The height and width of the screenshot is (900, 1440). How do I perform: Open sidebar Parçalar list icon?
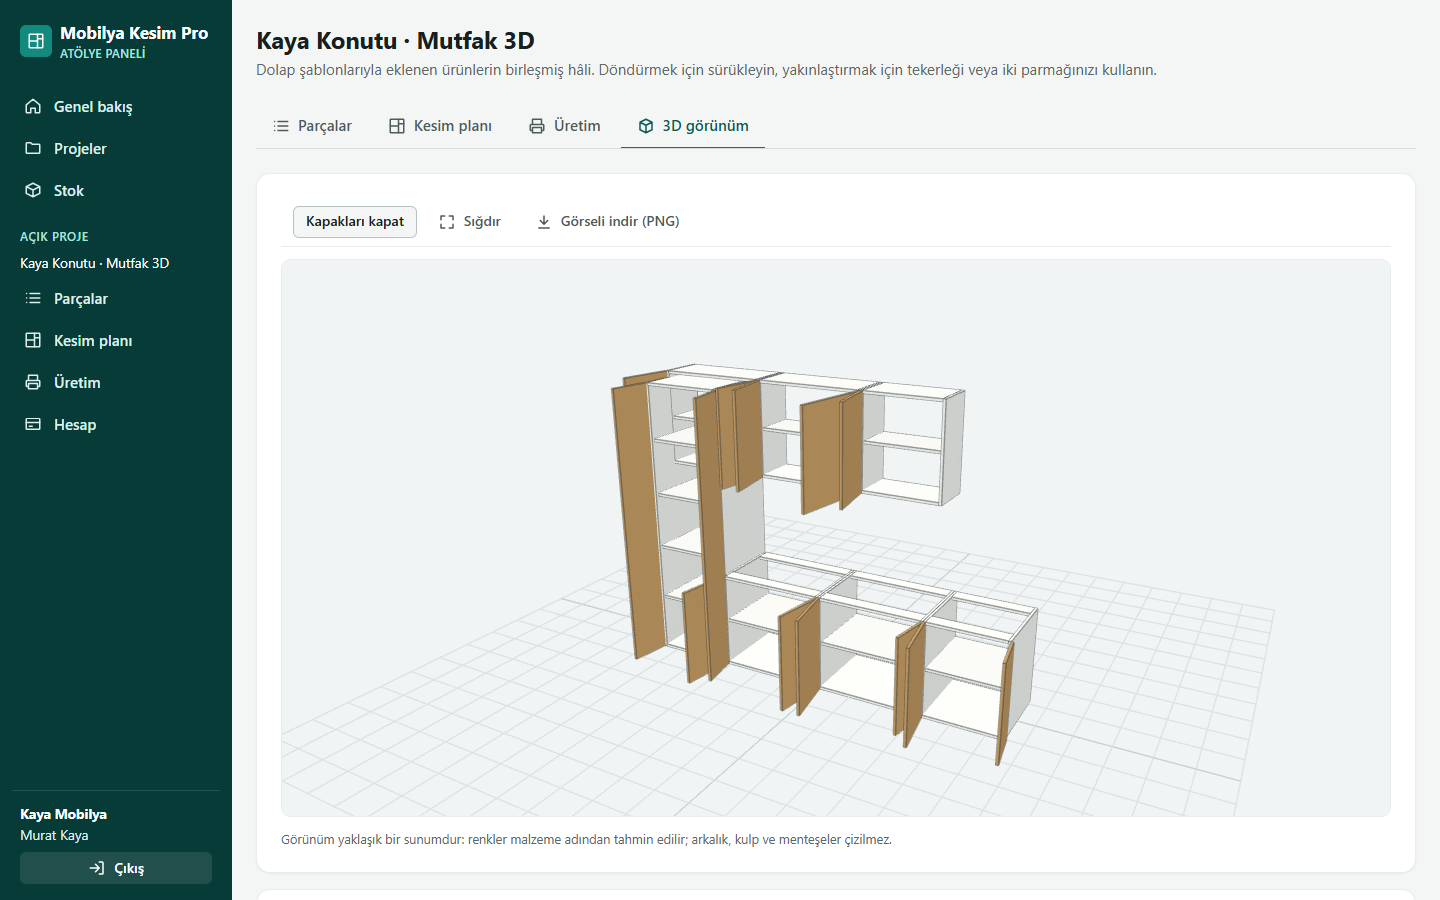coord(33,298)
